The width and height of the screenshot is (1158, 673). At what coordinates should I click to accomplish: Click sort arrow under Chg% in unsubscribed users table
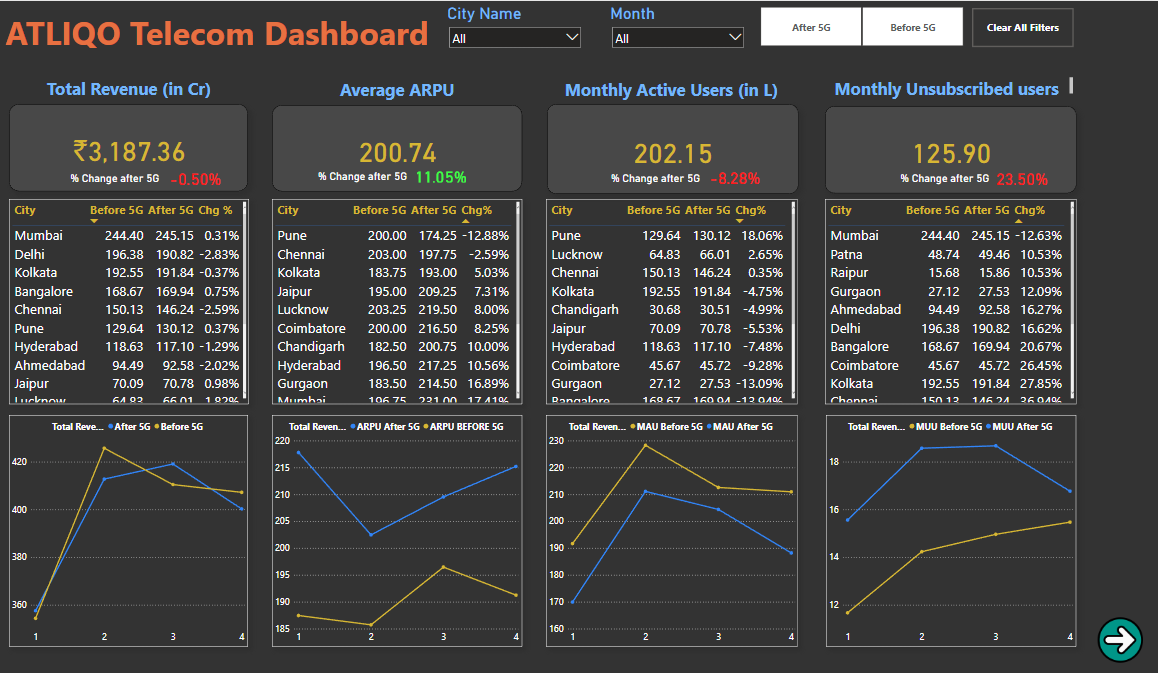click(x=1019, y=221)
